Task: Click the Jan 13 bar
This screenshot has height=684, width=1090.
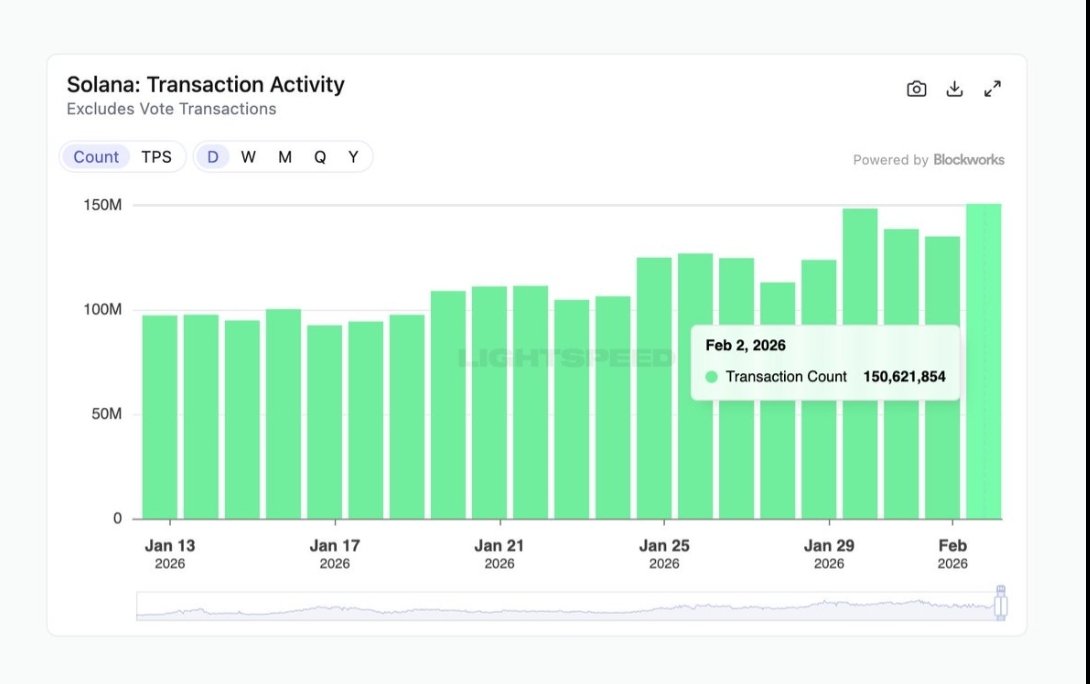Action: pyautogui.click(x=160, y=417)
